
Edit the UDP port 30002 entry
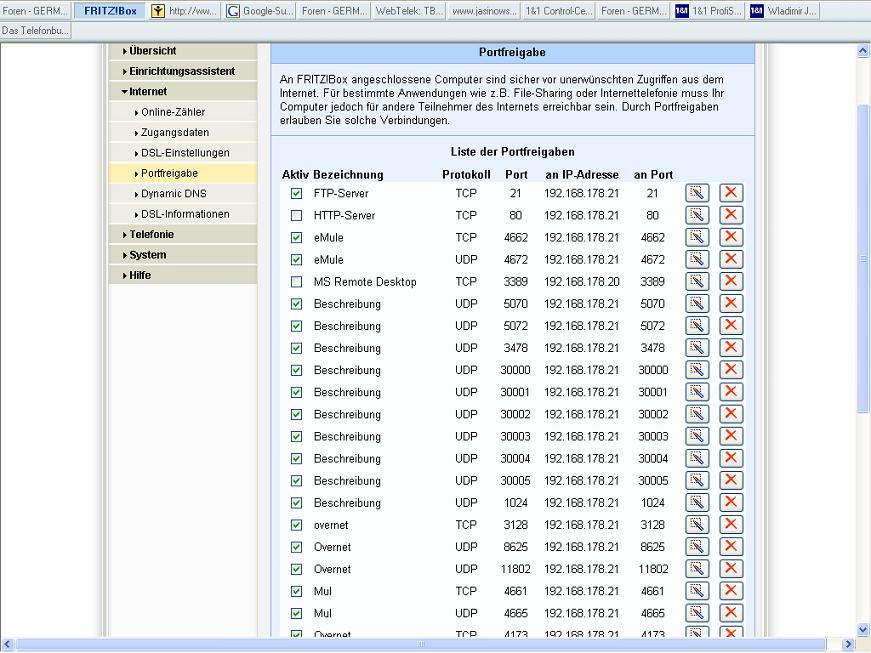[x=697, y=414]
